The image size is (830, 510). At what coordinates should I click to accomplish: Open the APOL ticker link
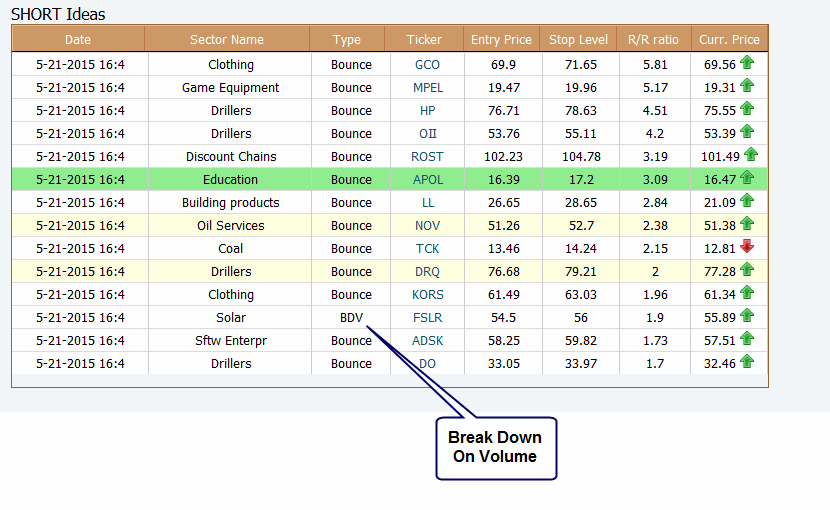point(428,180)
